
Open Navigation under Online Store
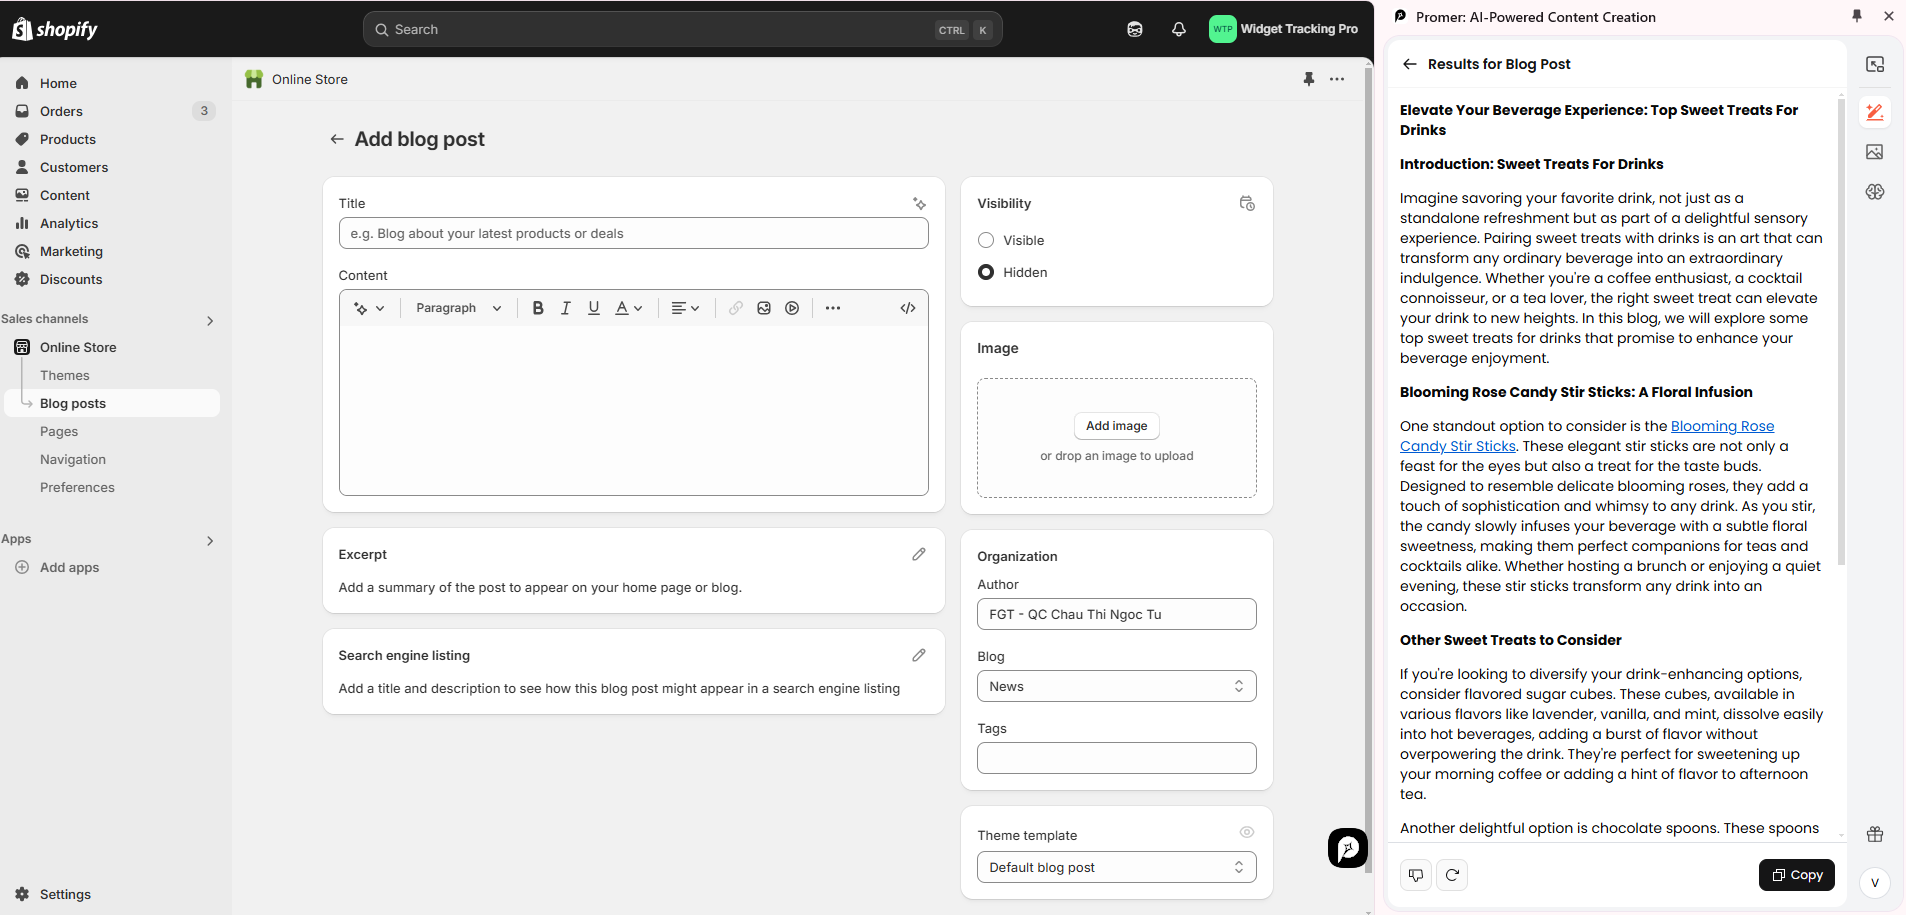click(73, 459)
